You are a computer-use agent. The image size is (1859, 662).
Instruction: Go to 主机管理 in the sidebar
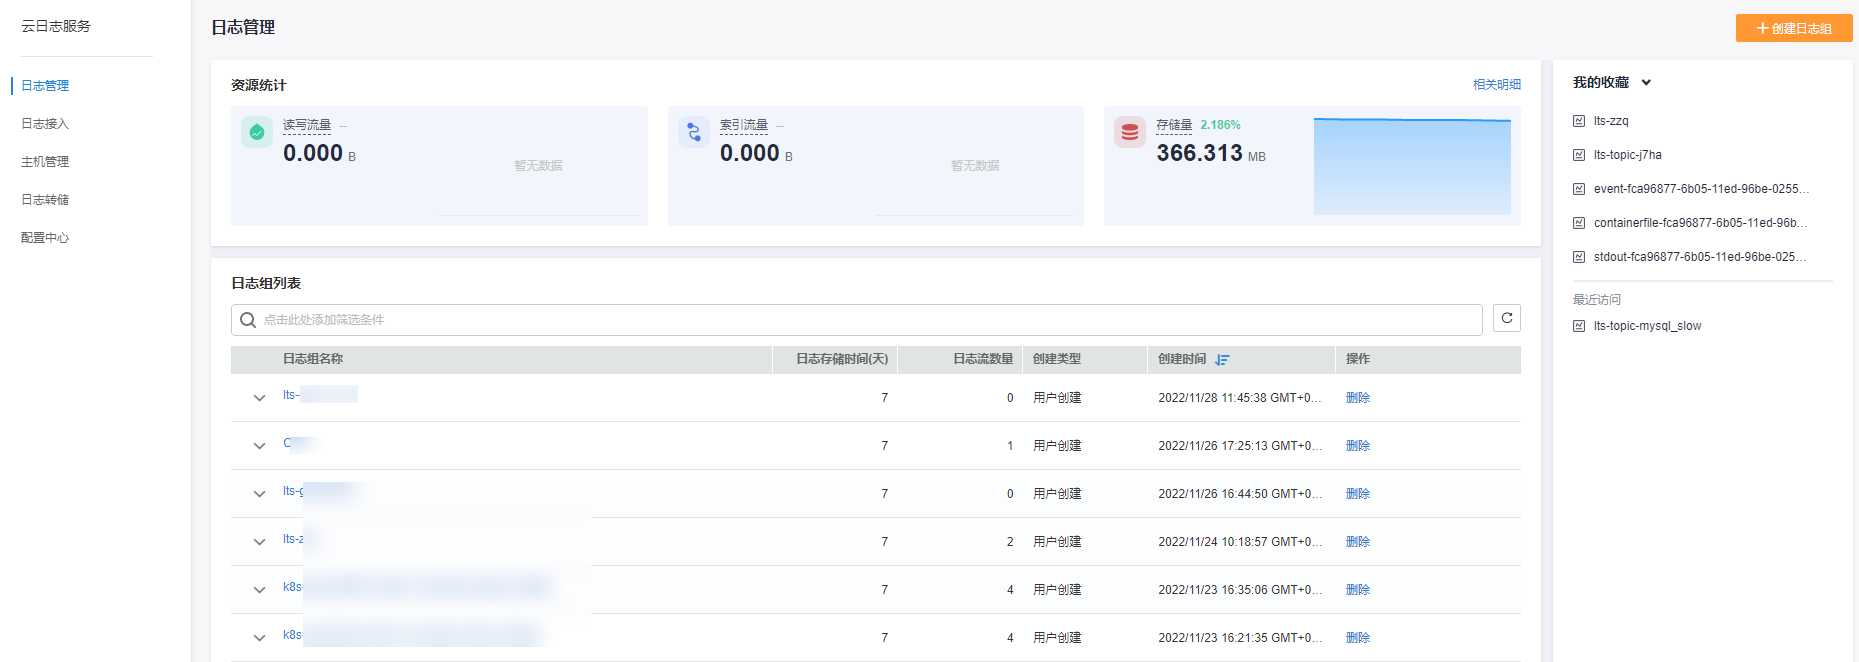(45, 162)
